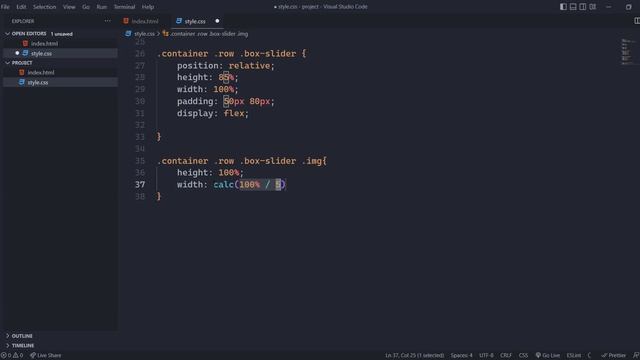Click Prettier status bar item
The width and height of the screenshot is (640, 360).
(613, 355)
